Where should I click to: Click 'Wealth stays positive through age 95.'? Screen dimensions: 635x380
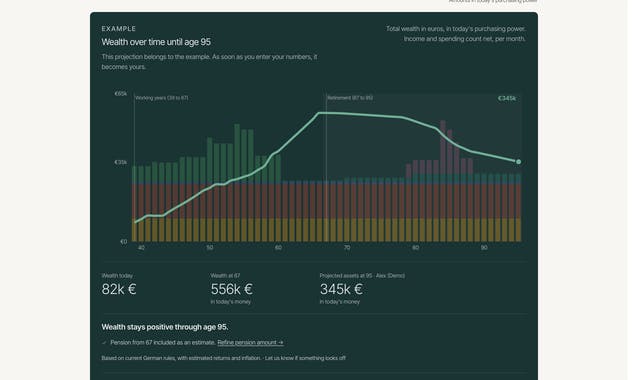(x=165, y=327)
